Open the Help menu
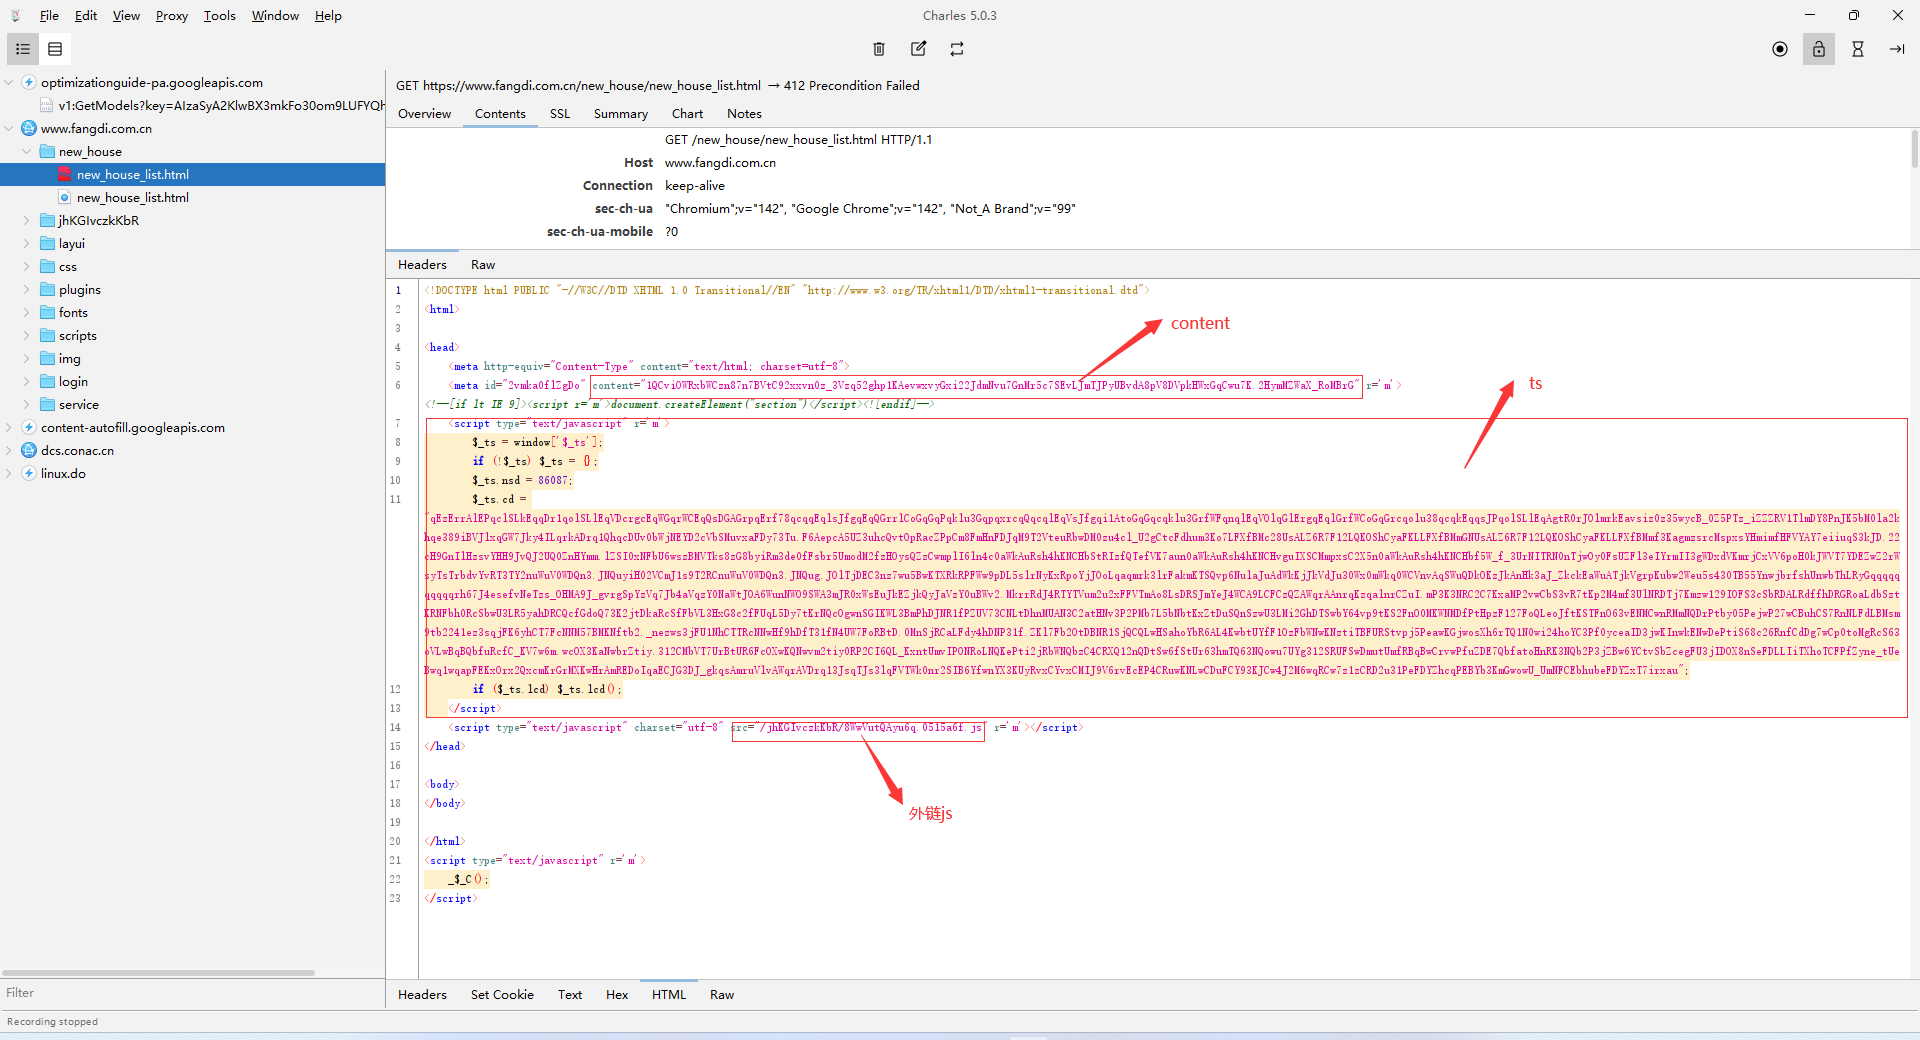This screenshot has height=1040, width=1920. pyautogui.click(x=328, y=16)
